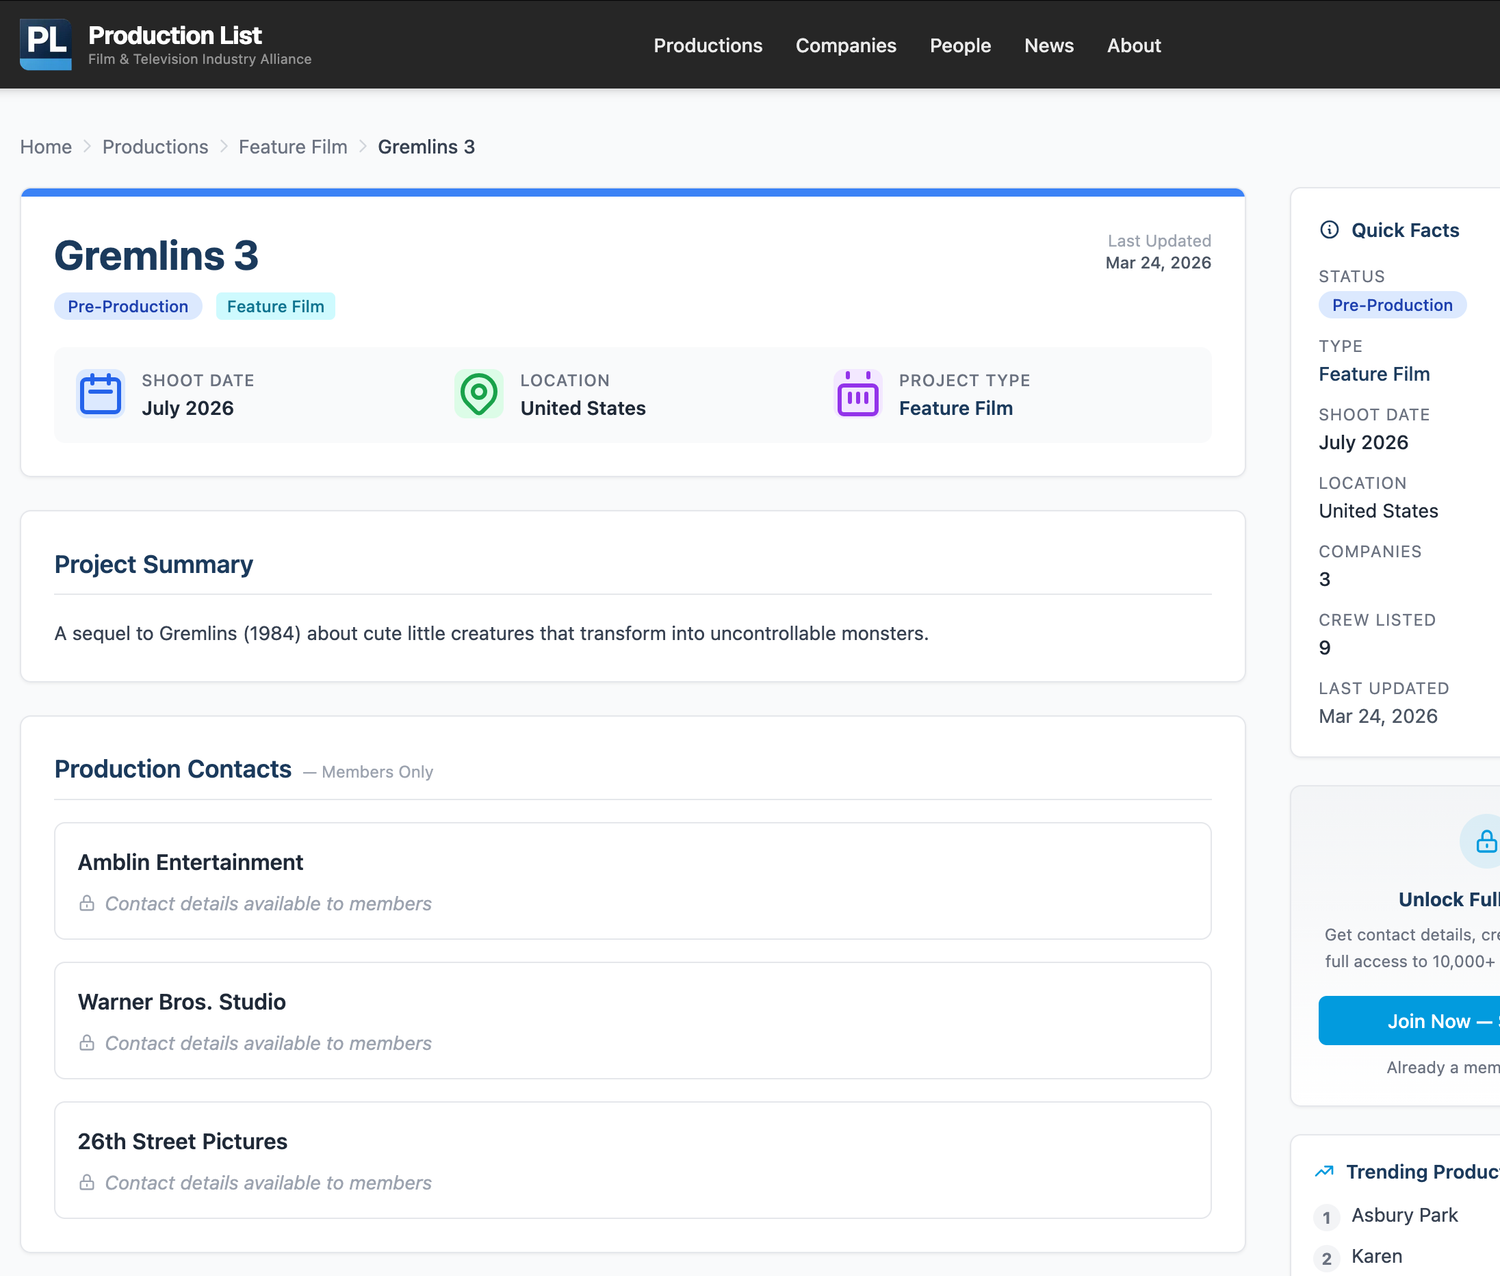The width and height of the screenshot is (1500, 1276).
Task: Click the Gremlins 3 page title
Action: [x=157, y=256]
